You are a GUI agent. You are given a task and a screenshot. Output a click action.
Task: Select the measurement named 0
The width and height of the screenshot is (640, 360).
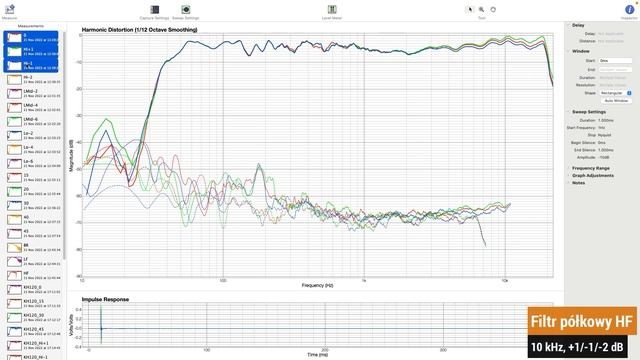31,38
